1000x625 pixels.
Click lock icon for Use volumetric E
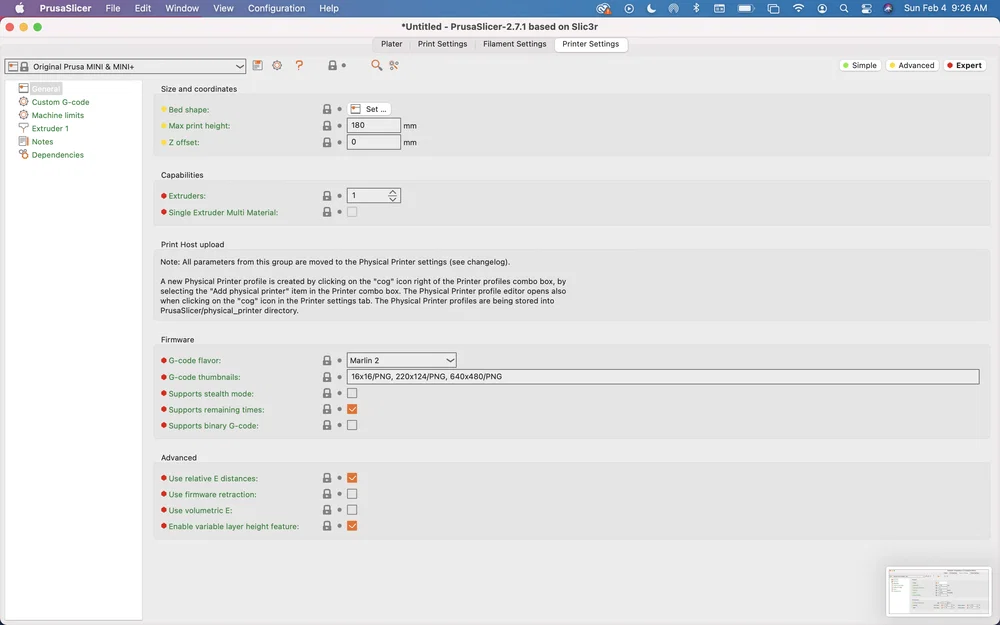tap(327, 510)
